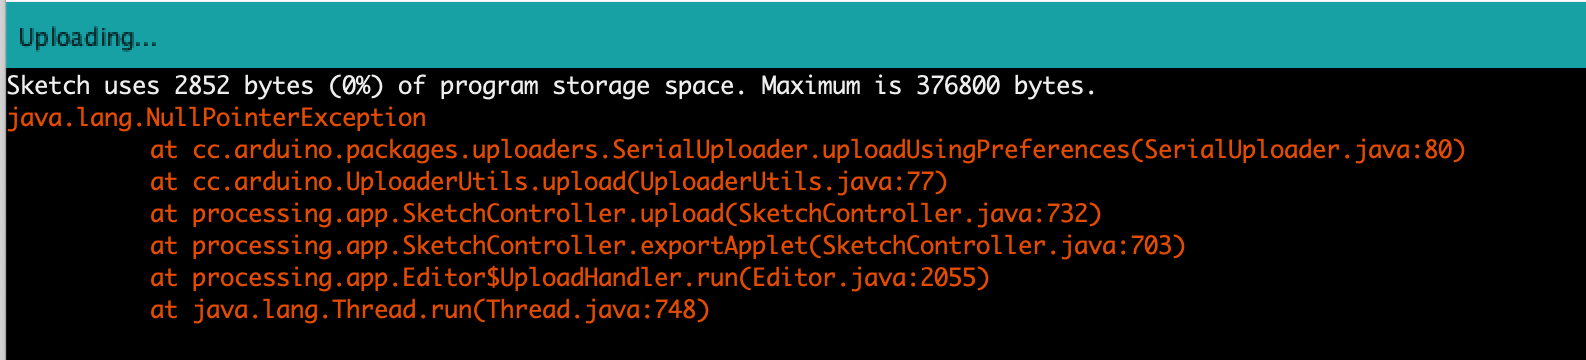Click the Maximum is 376800 bytes text
1586x360 pixels.
click(x=928, y=86)
